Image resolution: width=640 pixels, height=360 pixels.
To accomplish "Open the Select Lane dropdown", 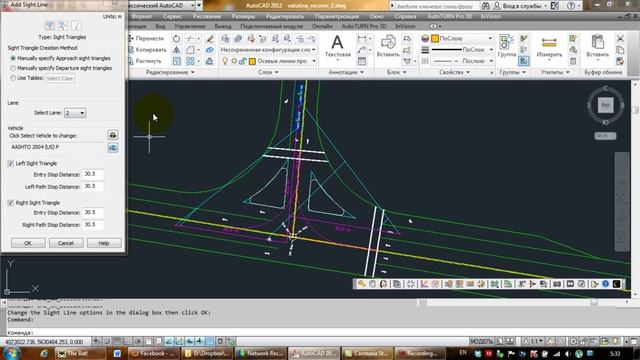I will (x=75, y=113).
